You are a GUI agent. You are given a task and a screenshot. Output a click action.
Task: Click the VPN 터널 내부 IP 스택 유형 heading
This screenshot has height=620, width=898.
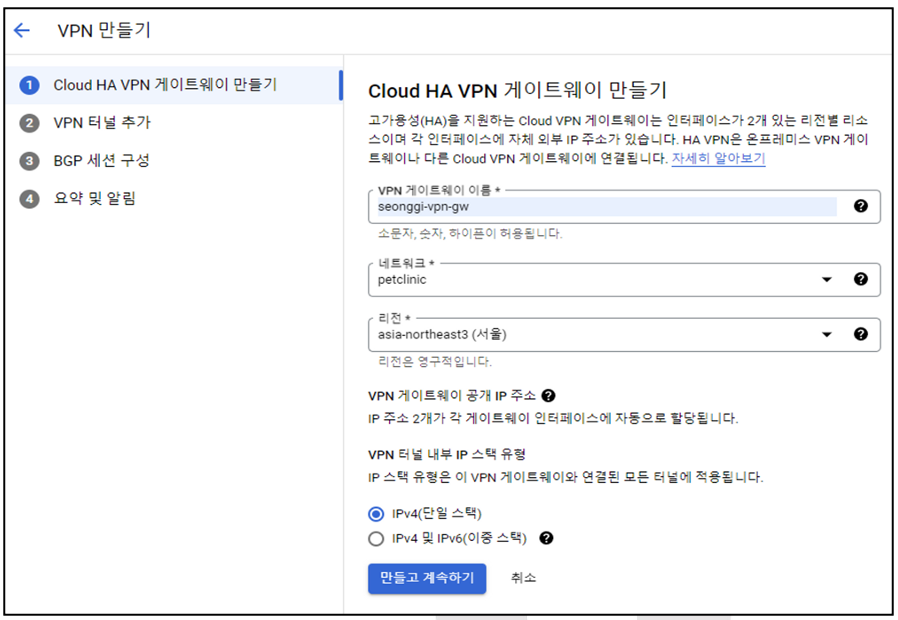(447, 455)
